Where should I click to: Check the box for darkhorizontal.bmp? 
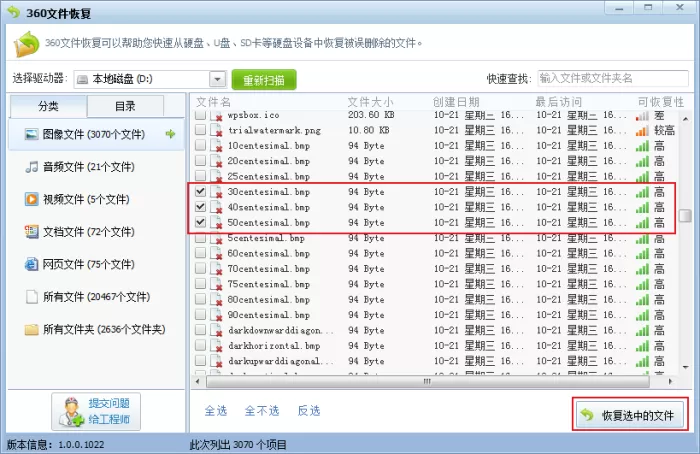200,345
